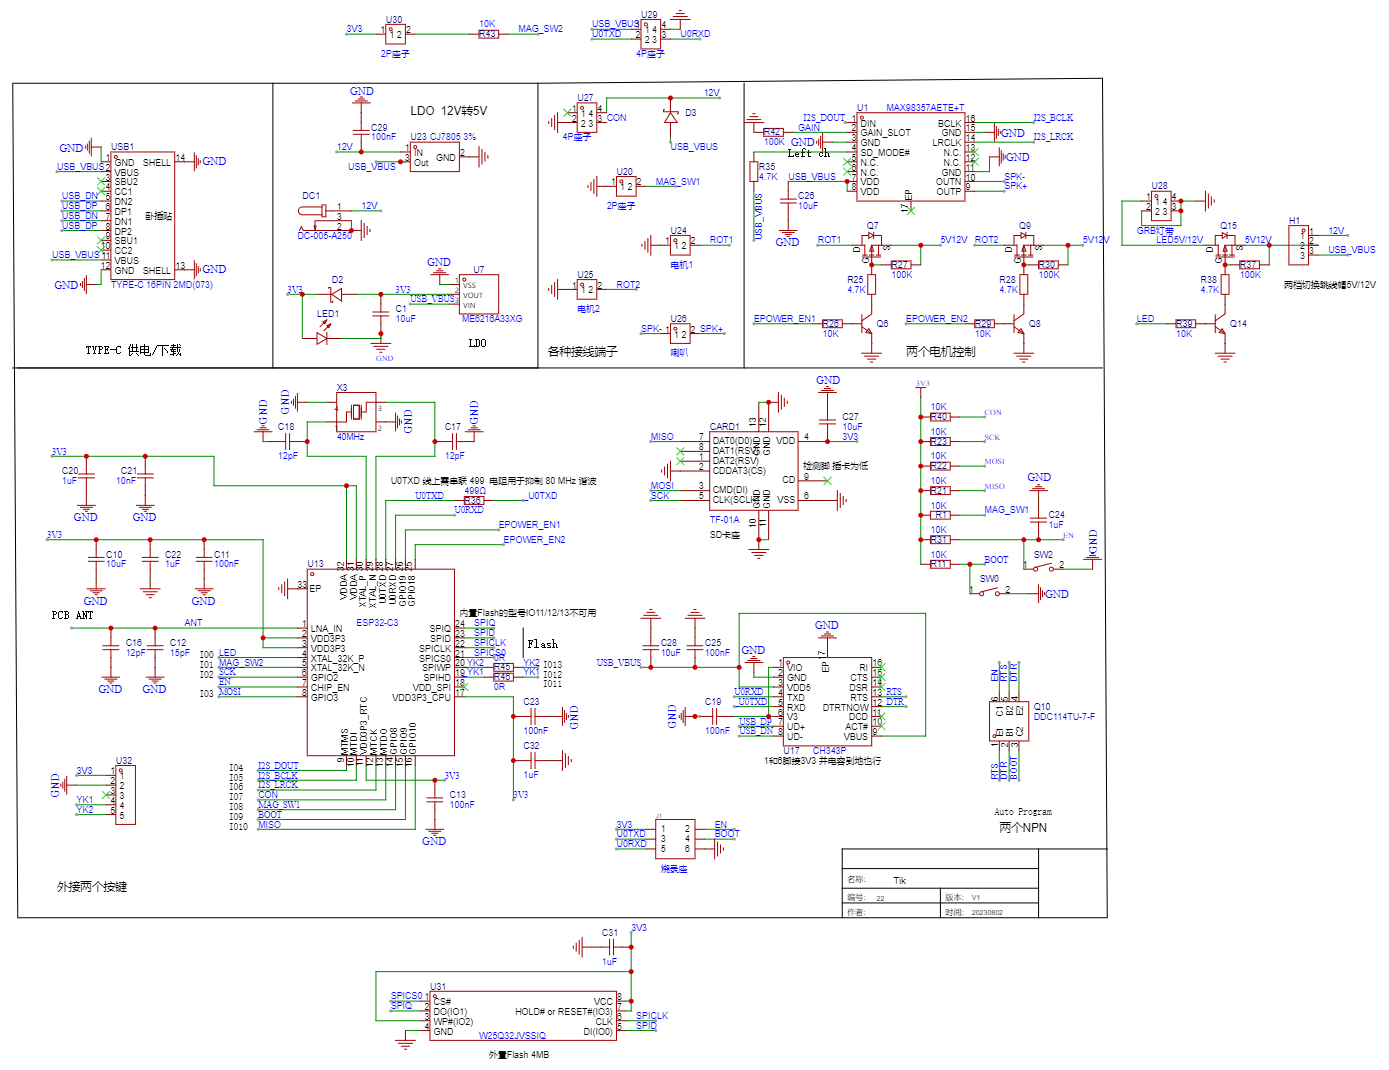Select the W25Q32JVSSIQ part label
Image resolution: width=1389 pixels, height=1070 pixels.
coord(512,1036)
